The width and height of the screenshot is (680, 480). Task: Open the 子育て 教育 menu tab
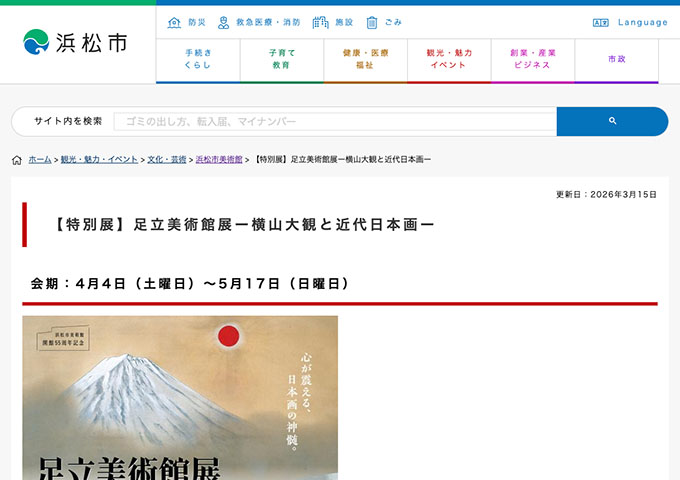(x=282, y=59)
